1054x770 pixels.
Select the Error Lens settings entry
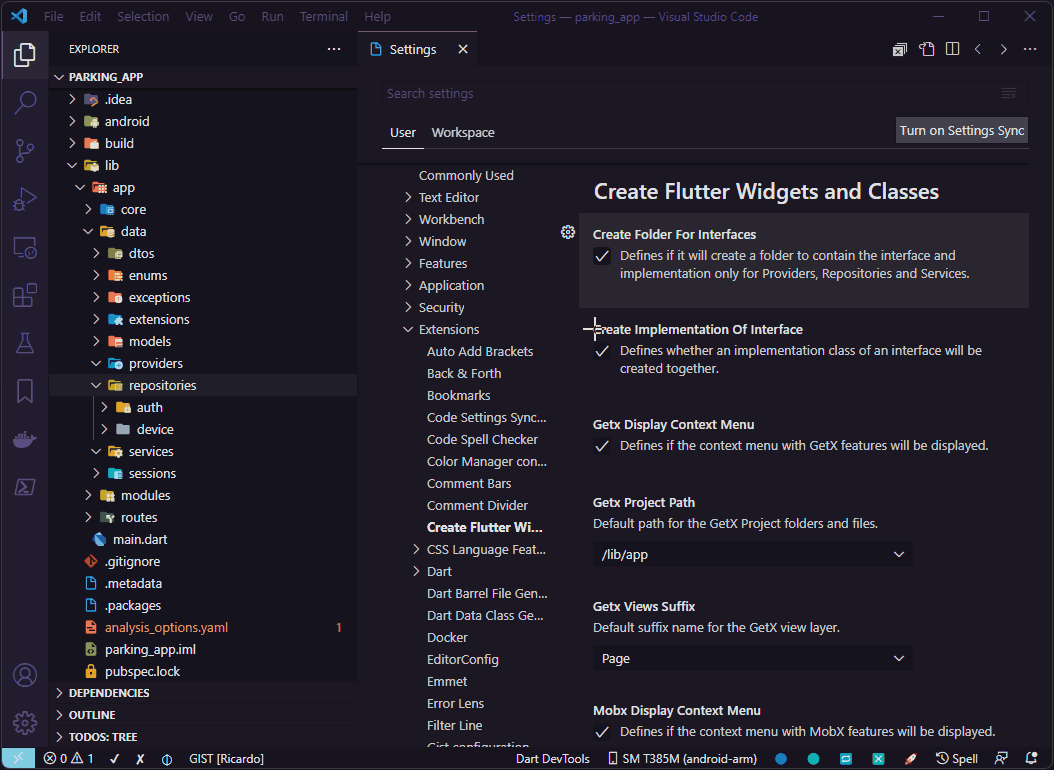point(455,703)
